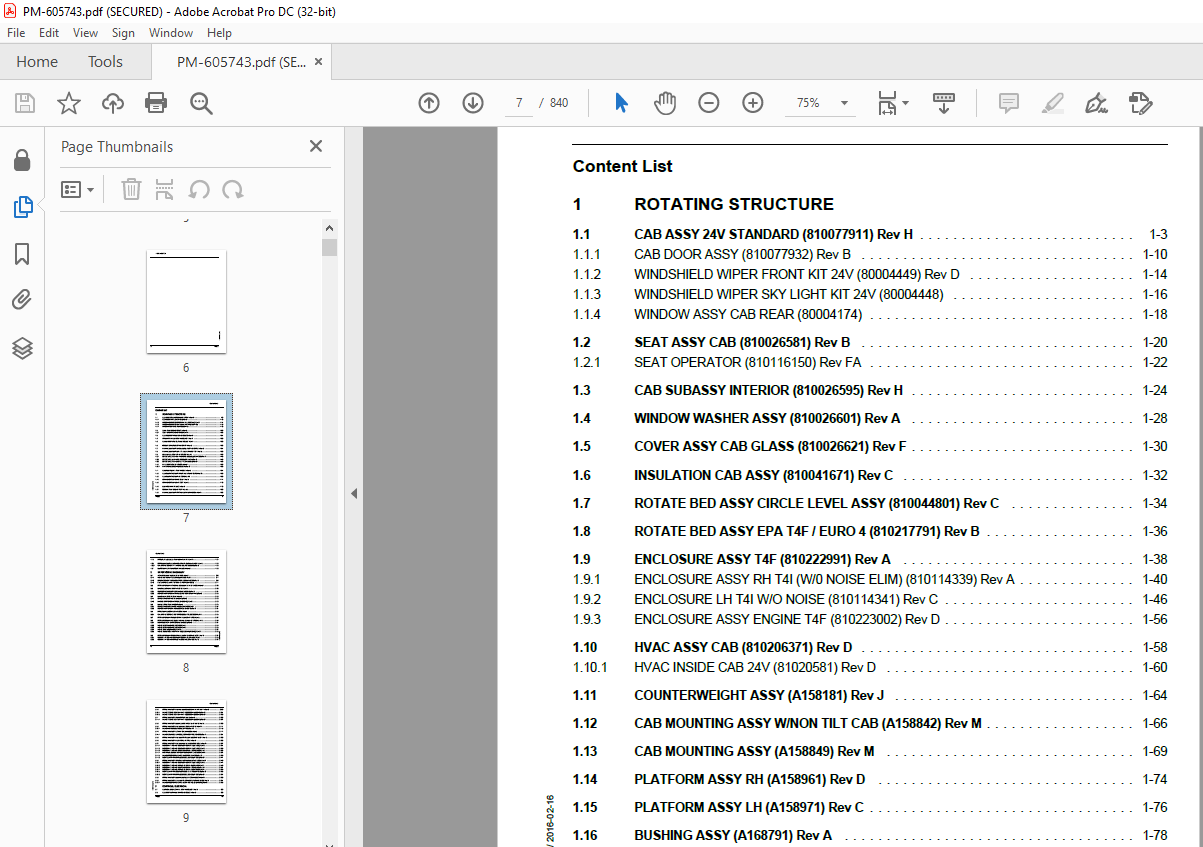Open the Sign document pen tool

click(x=1096, y=103)
